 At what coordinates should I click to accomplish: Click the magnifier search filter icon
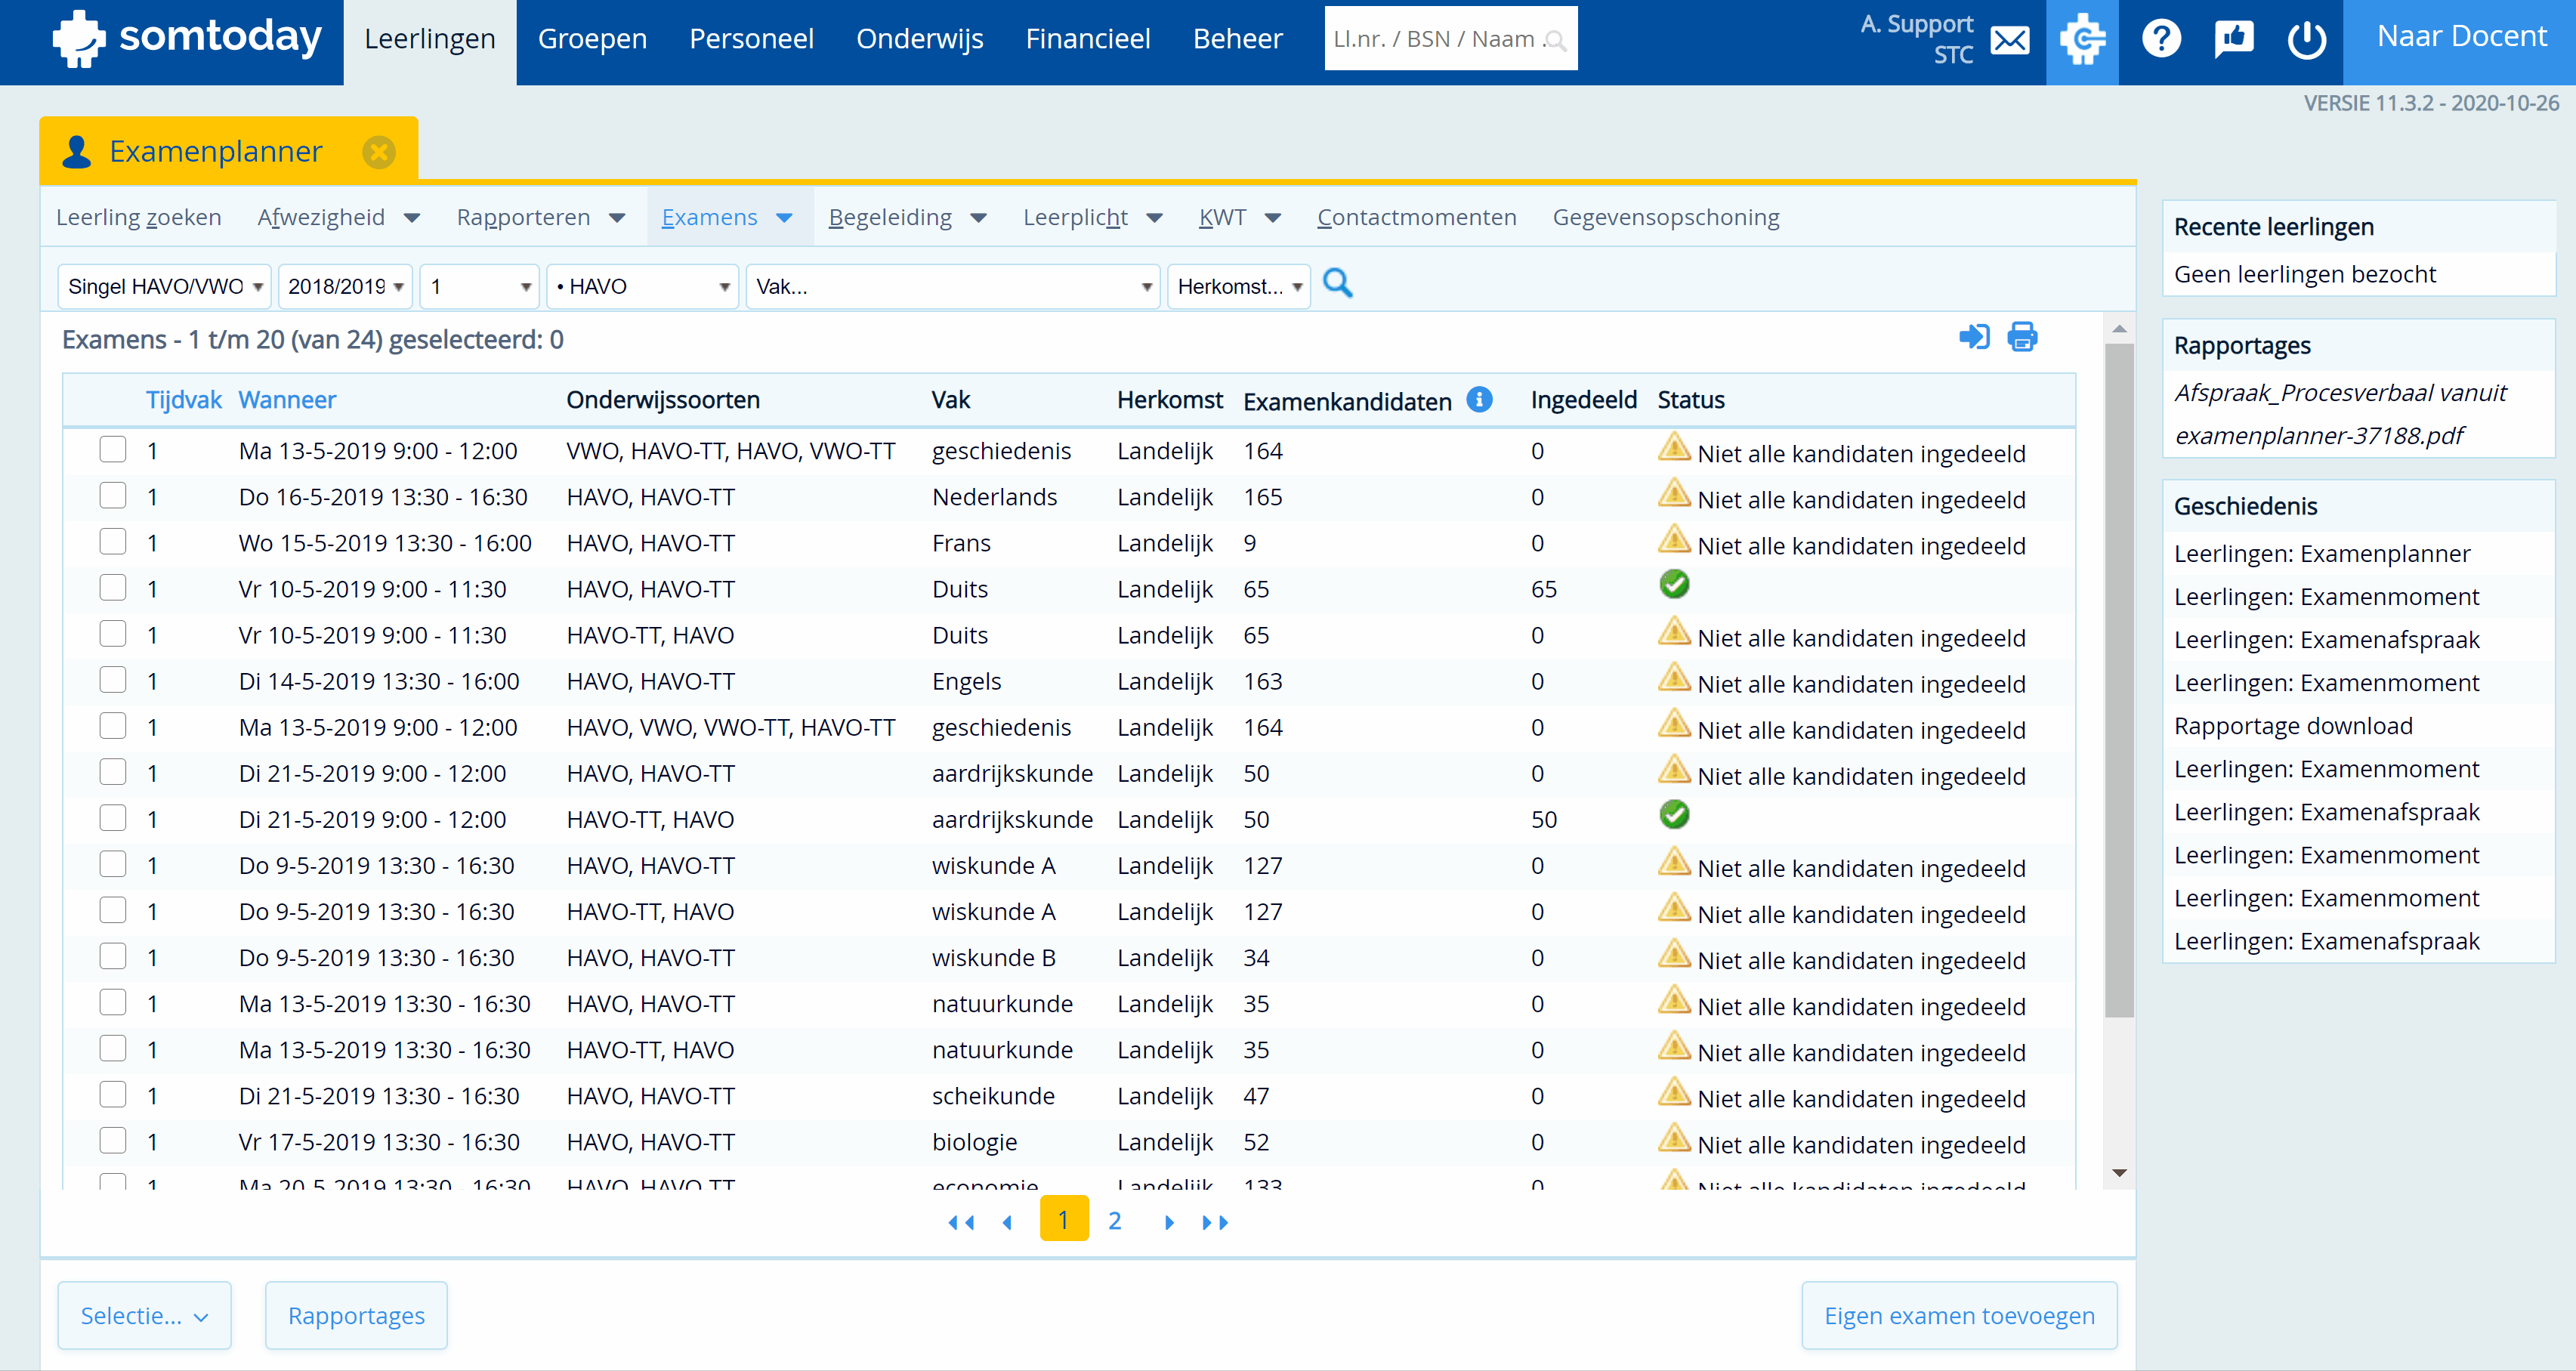click(x=1337, y=284)
